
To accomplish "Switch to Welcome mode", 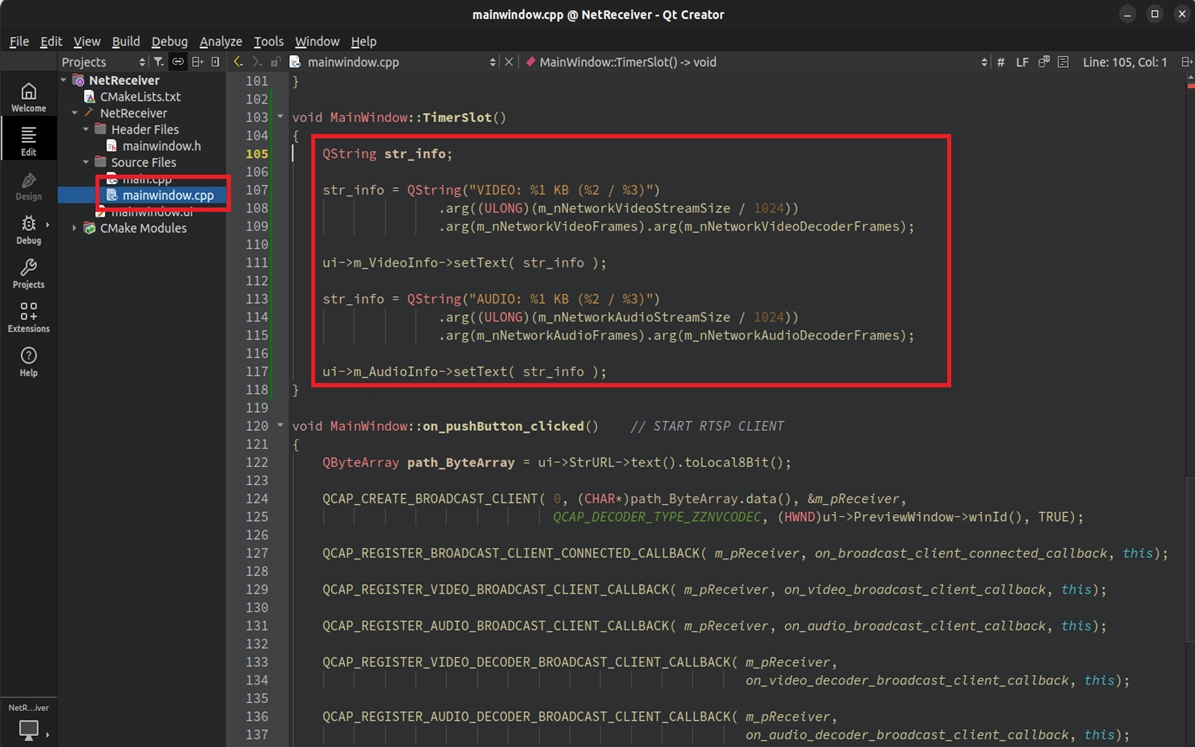I will point(28,97).
